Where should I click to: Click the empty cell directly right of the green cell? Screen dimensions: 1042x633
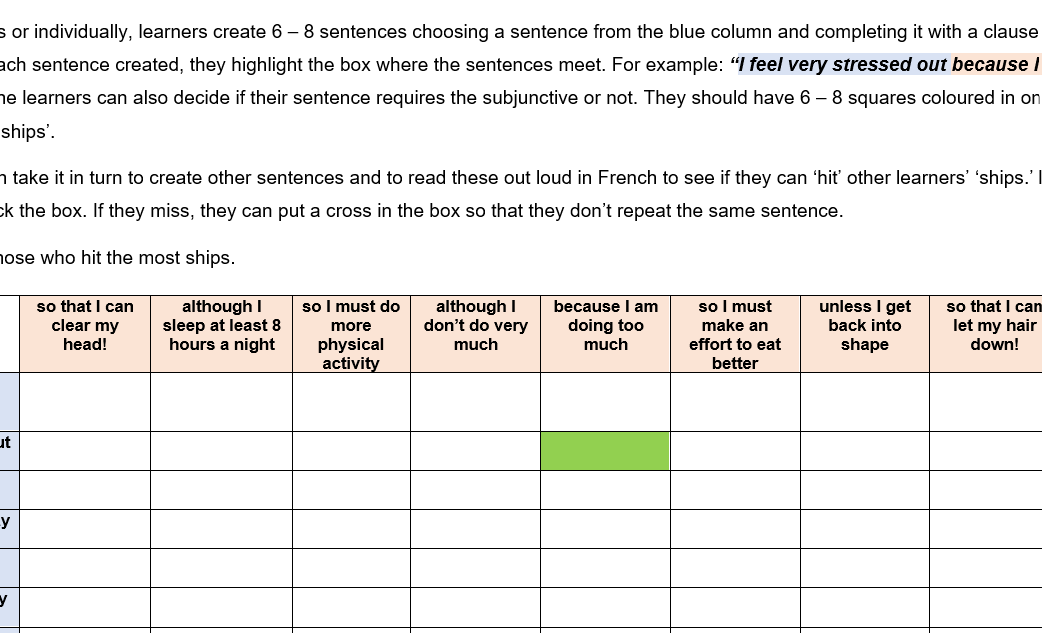(x=735, y=451)
